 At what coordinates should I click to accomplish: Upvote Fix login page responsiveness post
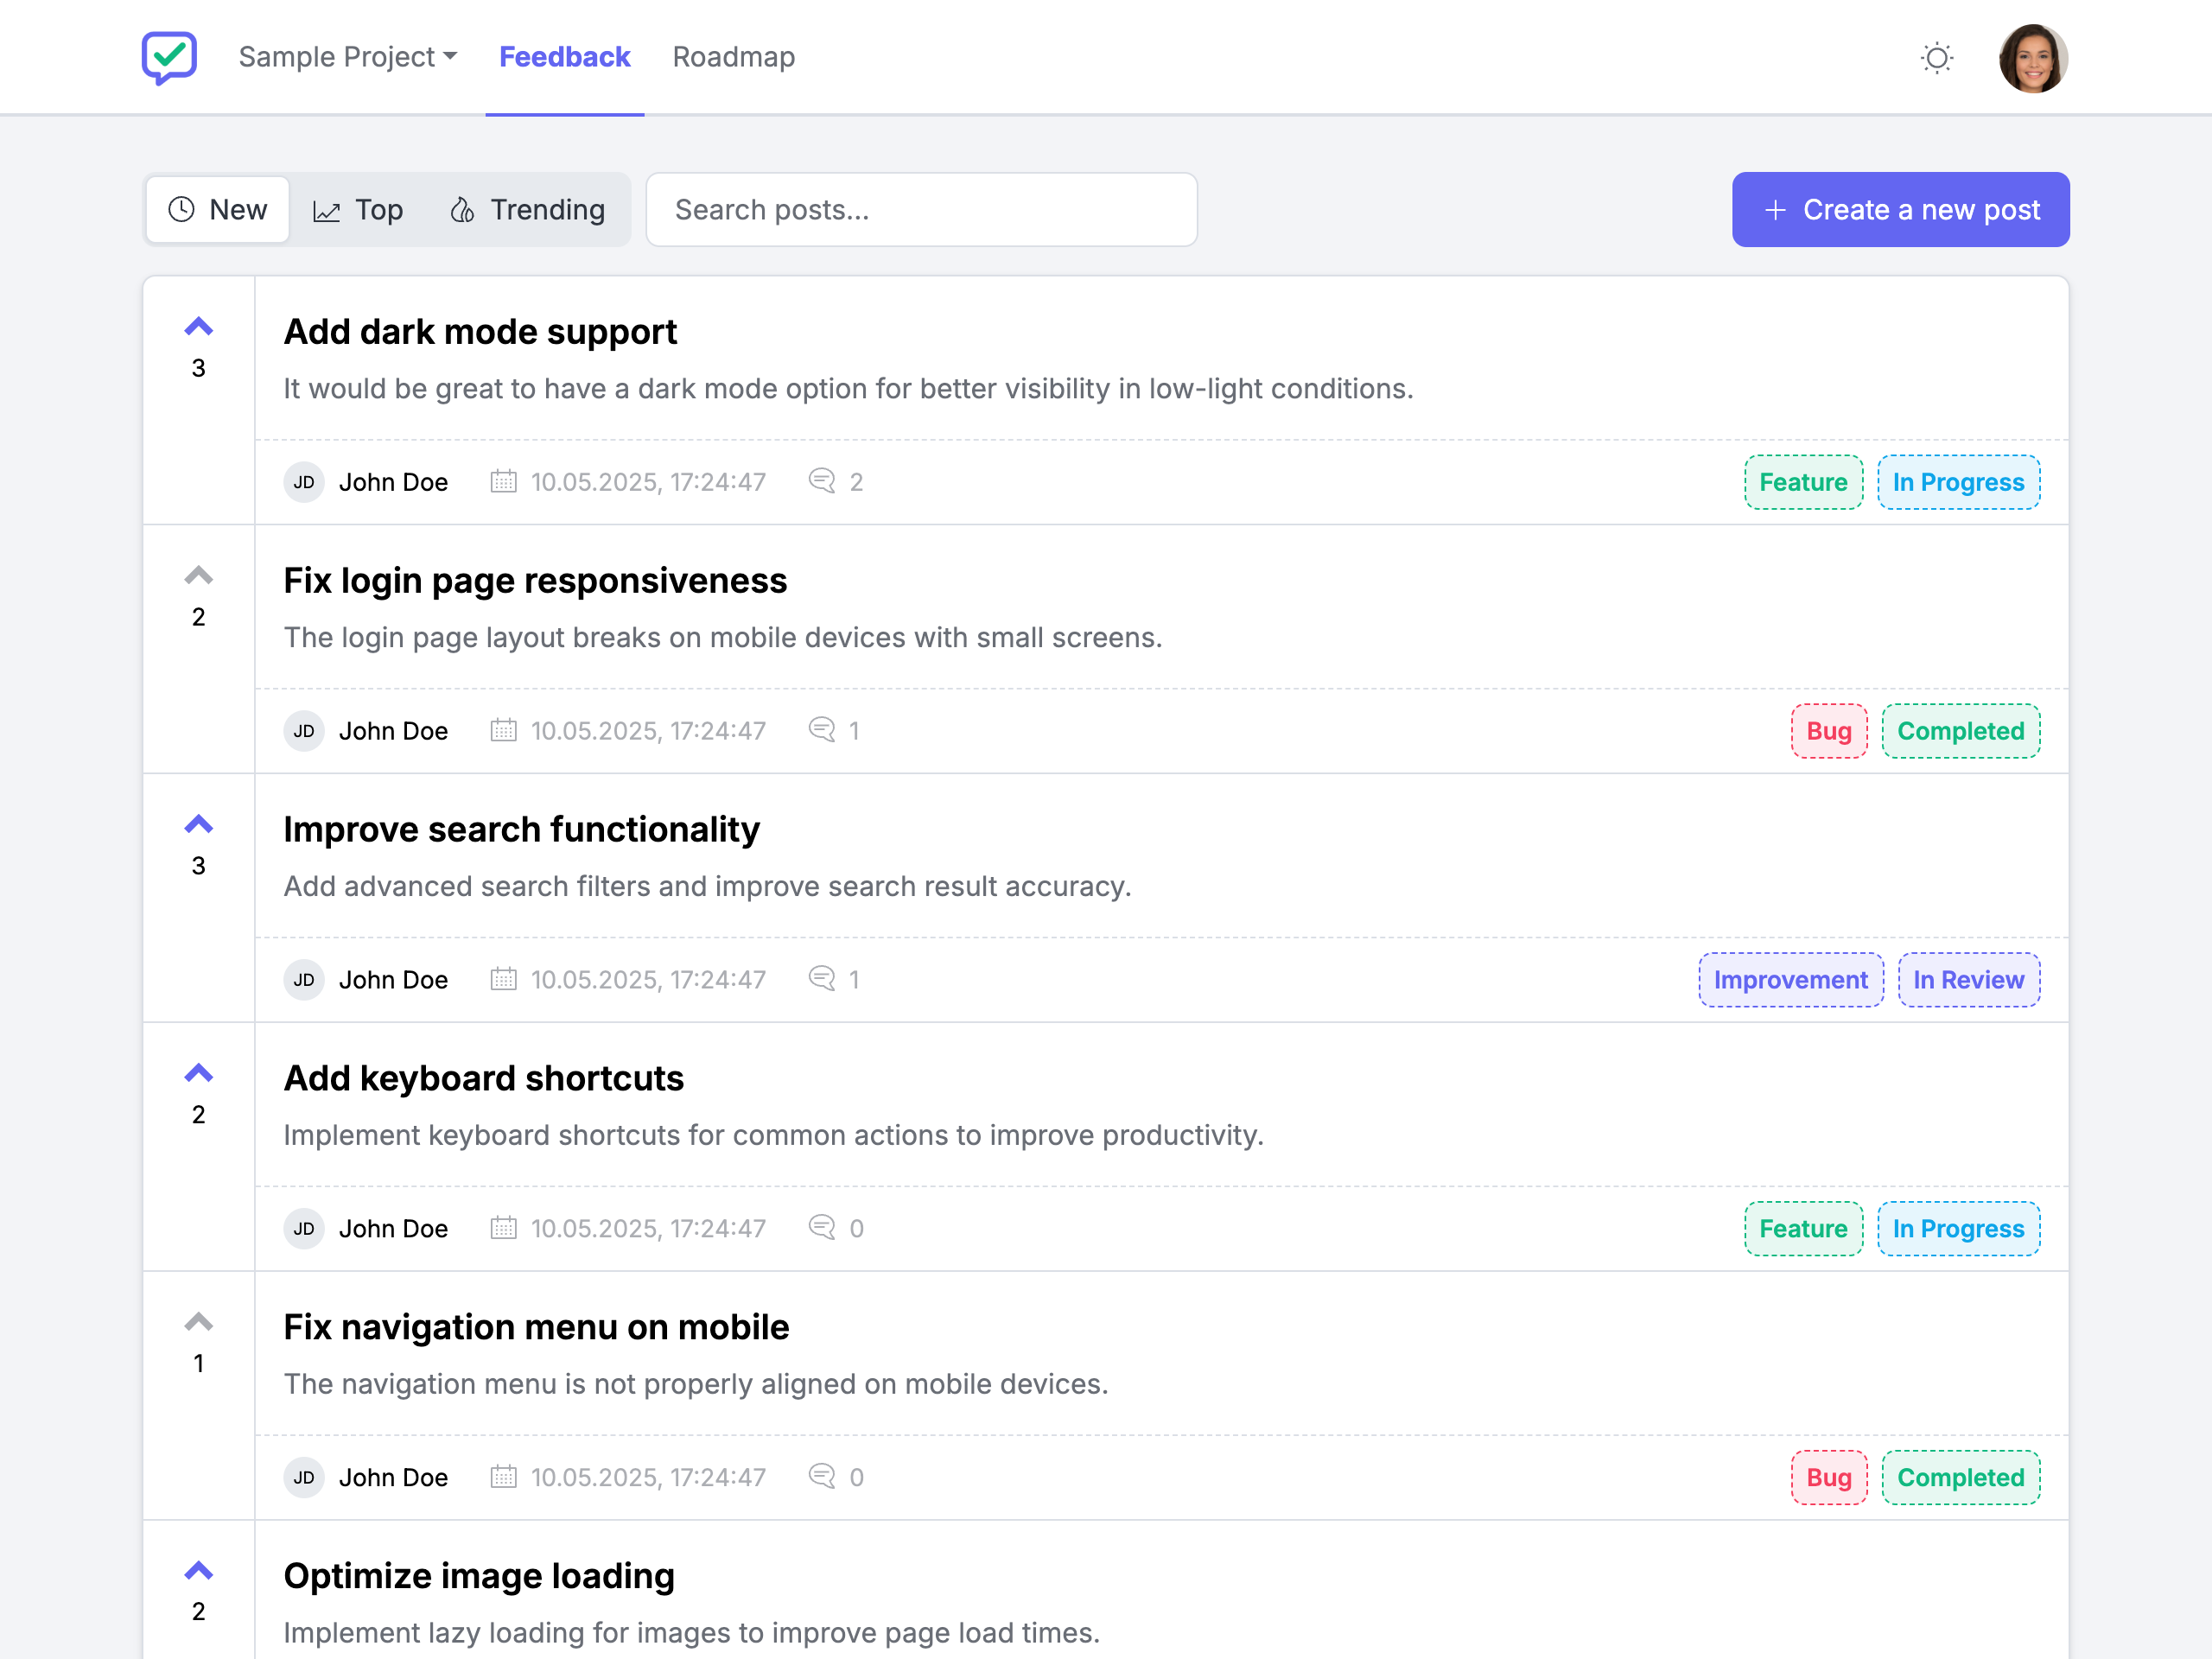coord(199,576)
